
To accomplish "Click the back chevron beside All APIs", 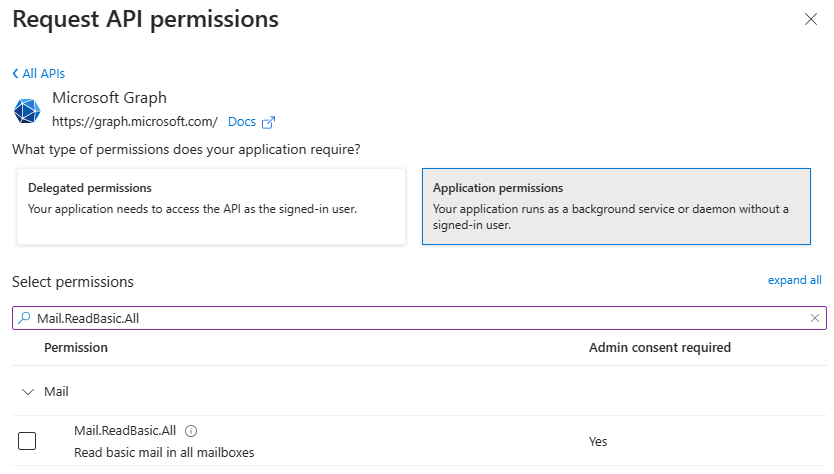I will [x=15, y=73].
